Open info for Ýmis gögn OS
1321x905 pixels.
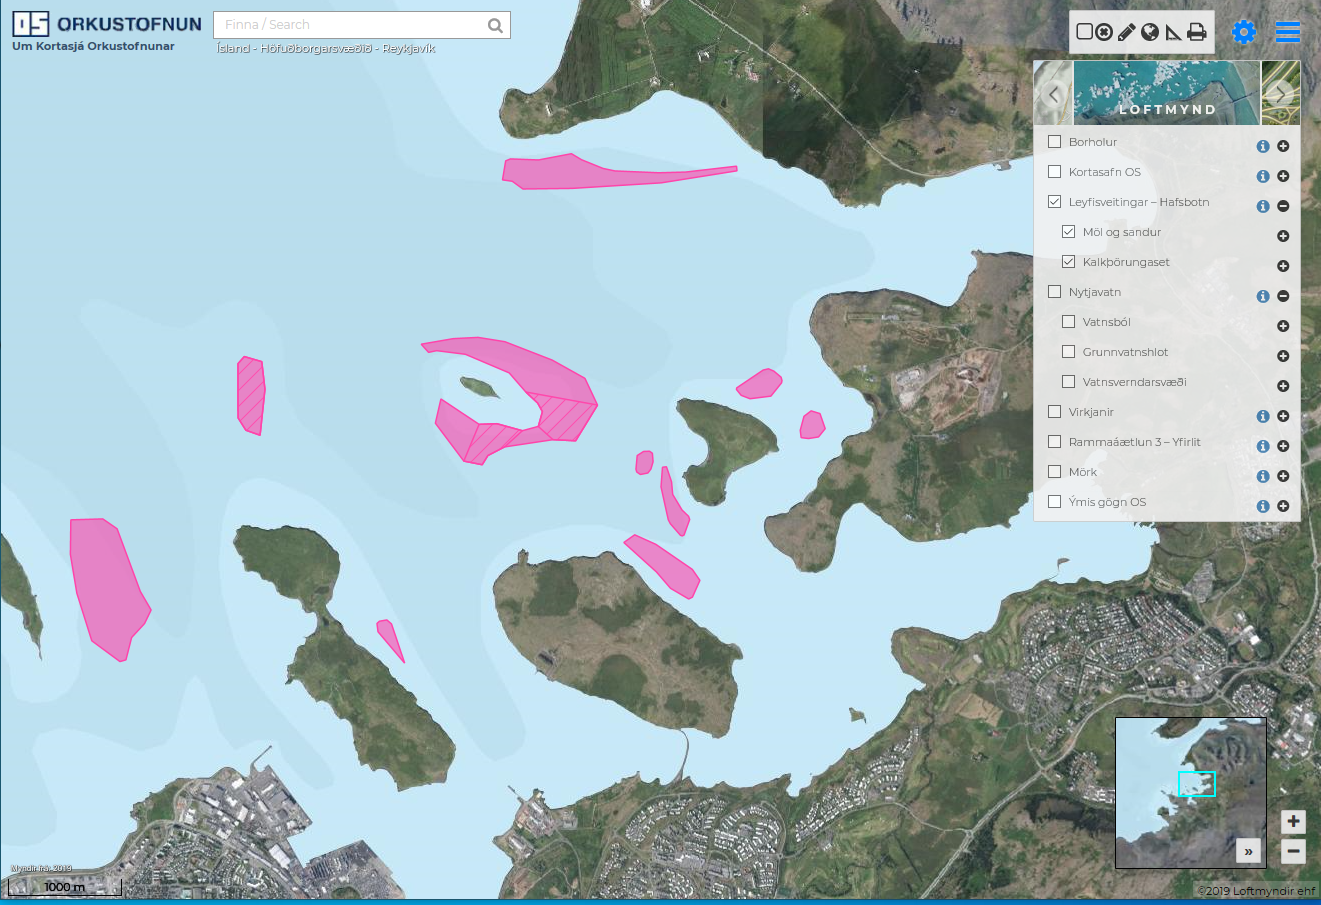pos(1263,506)
